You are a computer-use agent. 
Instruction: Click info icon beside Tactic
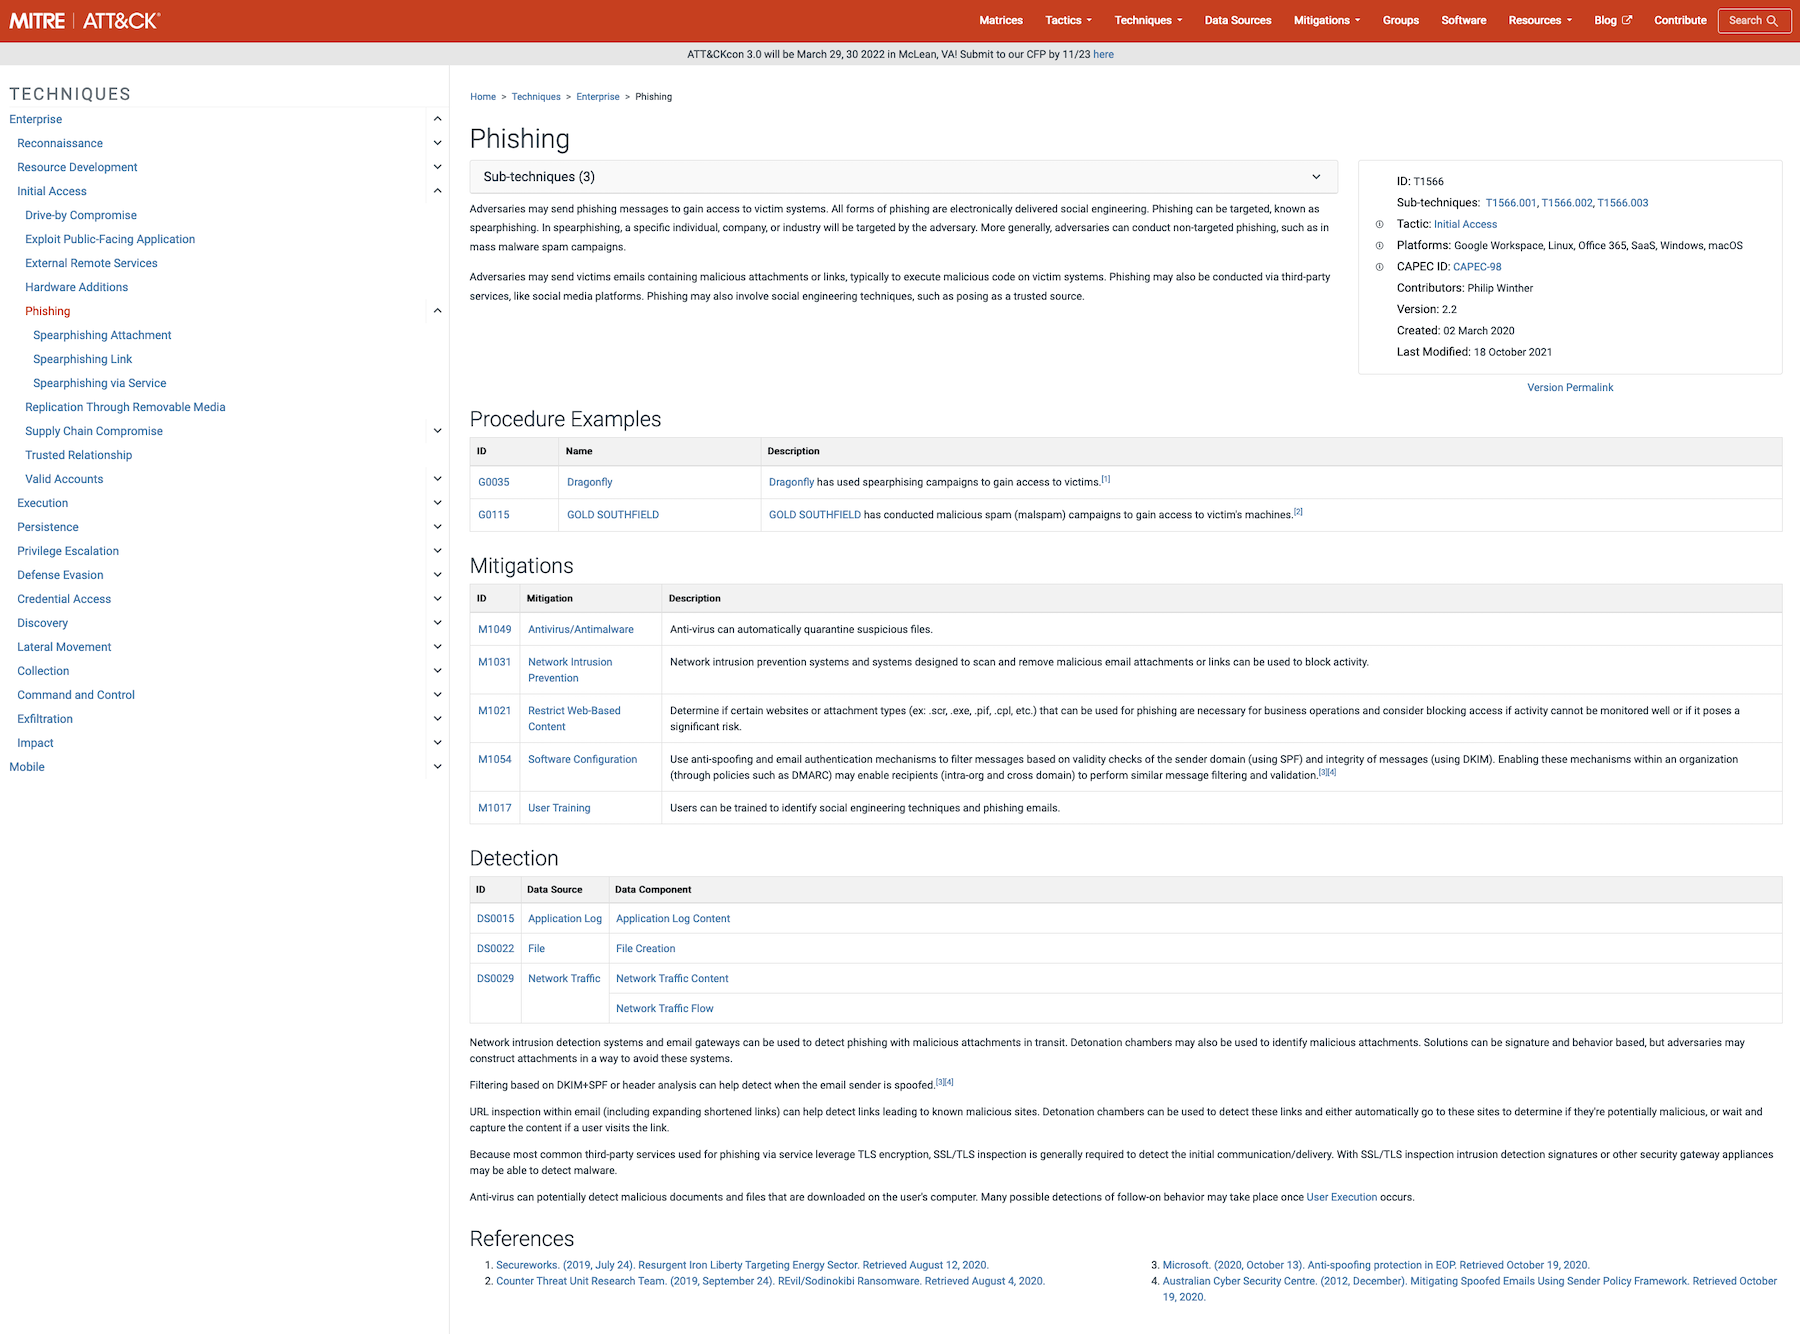point(1380,224)
